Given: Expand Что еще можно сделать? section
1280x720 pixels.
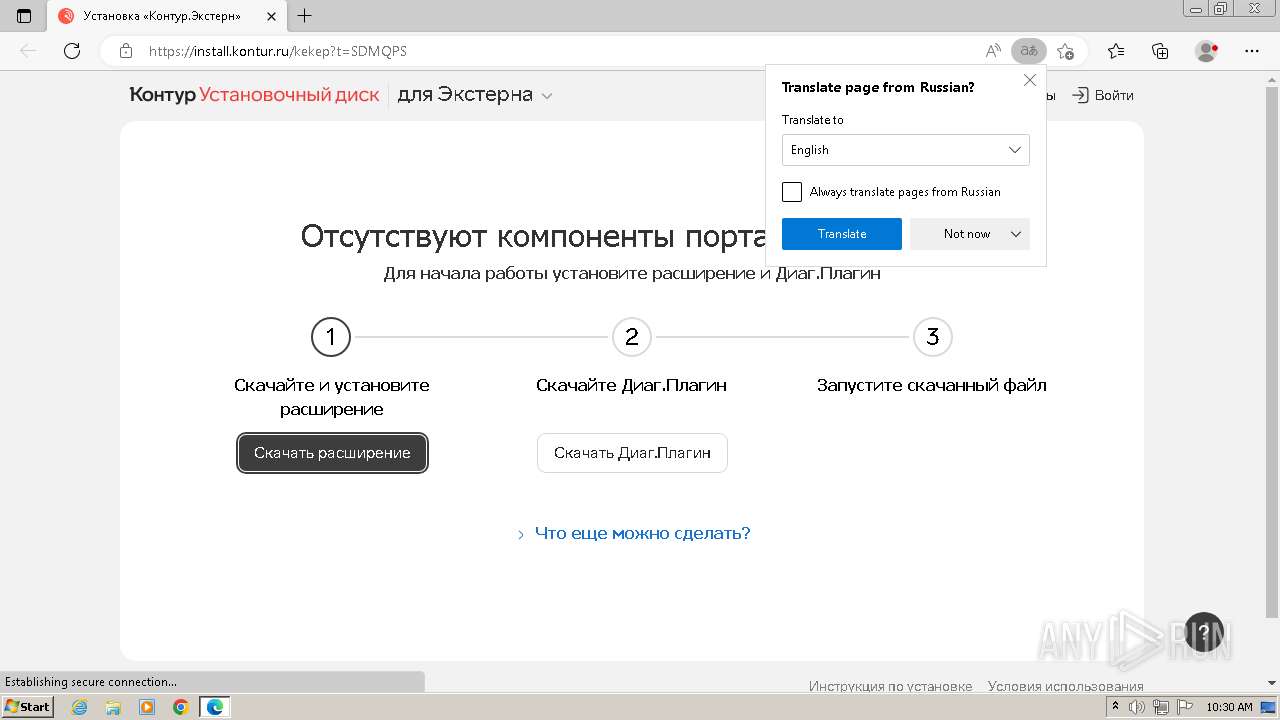Looking at the screenshot, I should point(633,533).
